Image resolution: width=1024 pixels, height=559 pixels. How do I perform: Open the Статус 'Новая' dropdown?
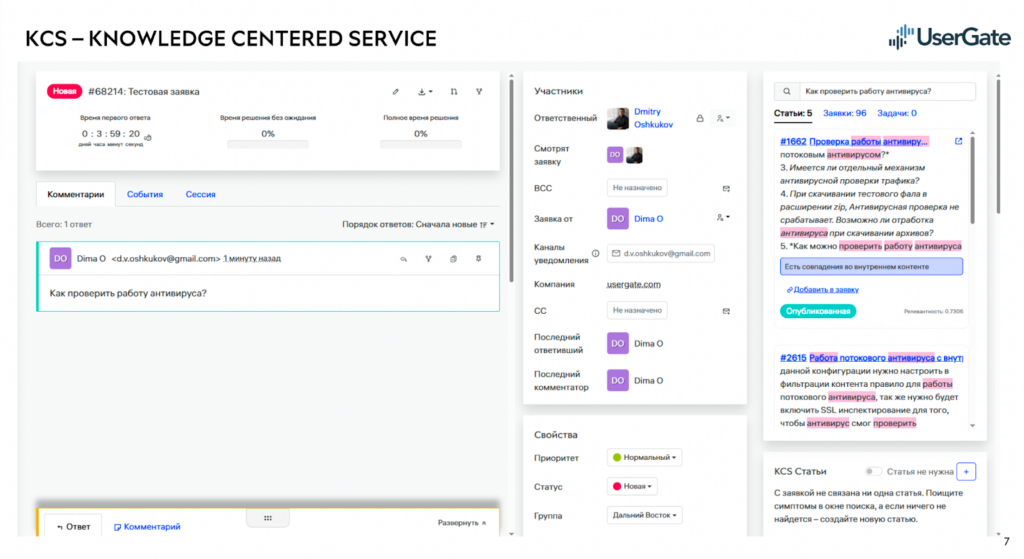click(633, 486)
